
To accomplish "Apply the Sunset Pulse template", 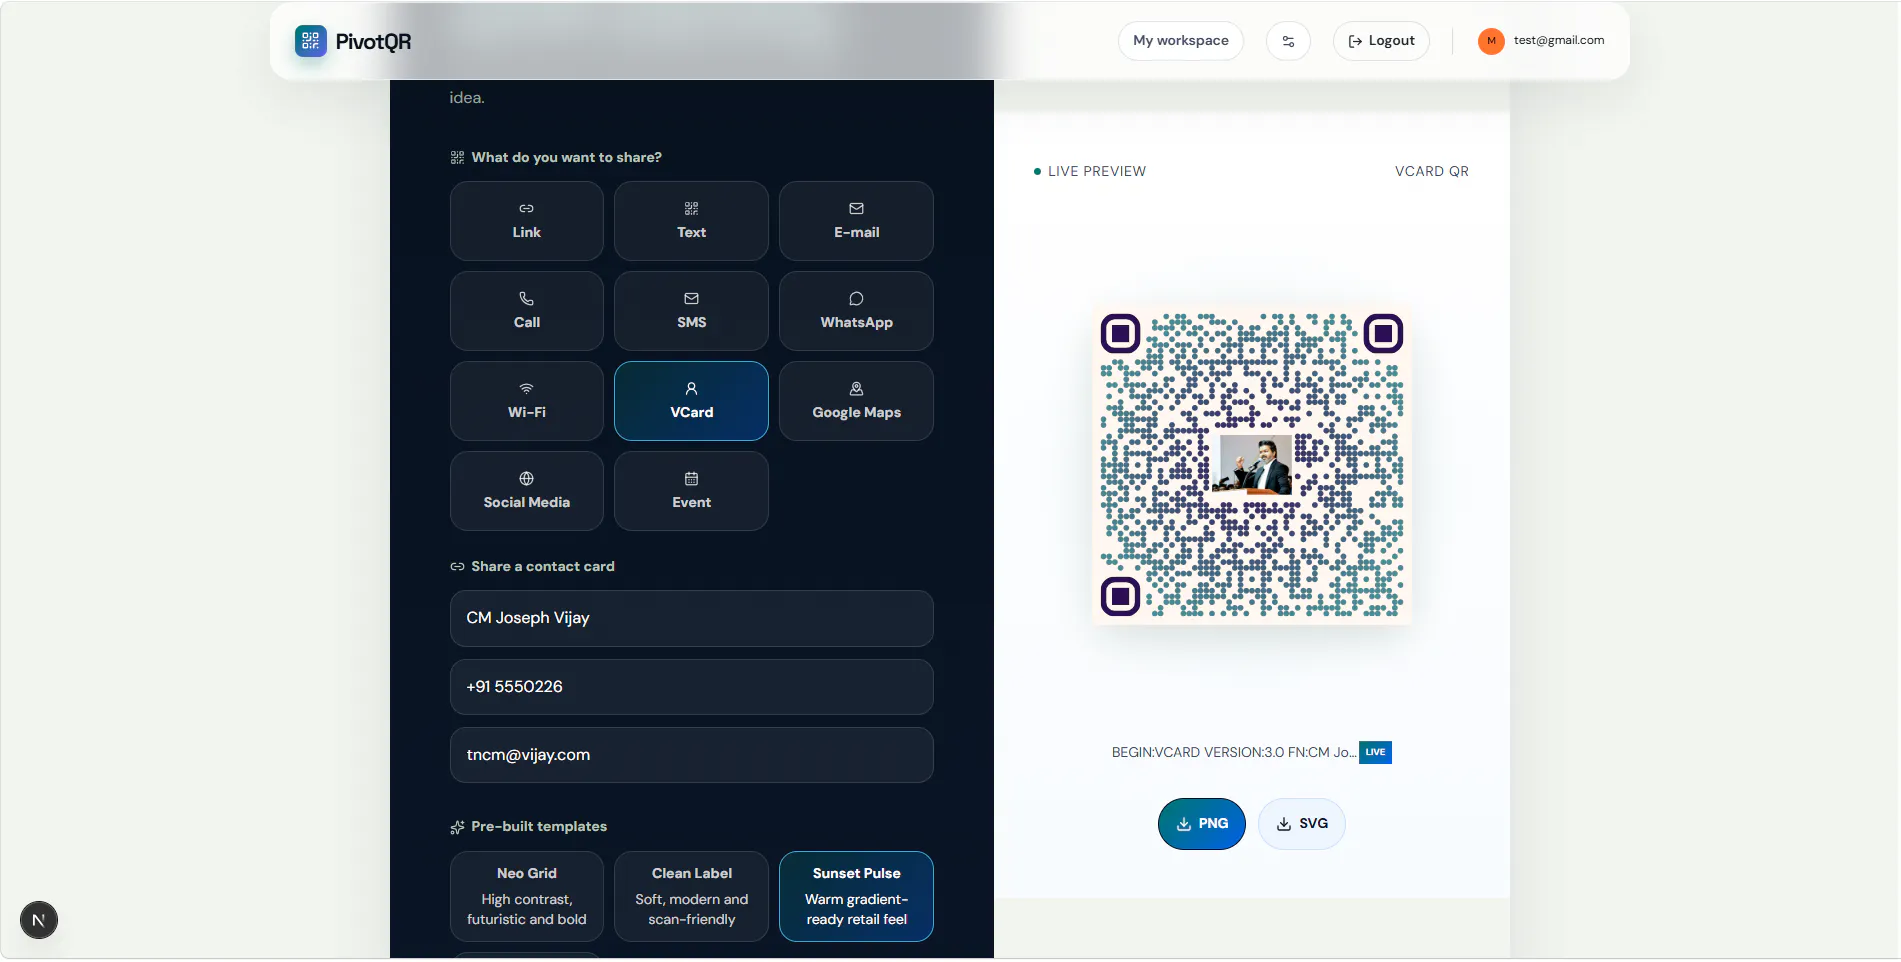I will pyautogui.click(x=856, y=896).
